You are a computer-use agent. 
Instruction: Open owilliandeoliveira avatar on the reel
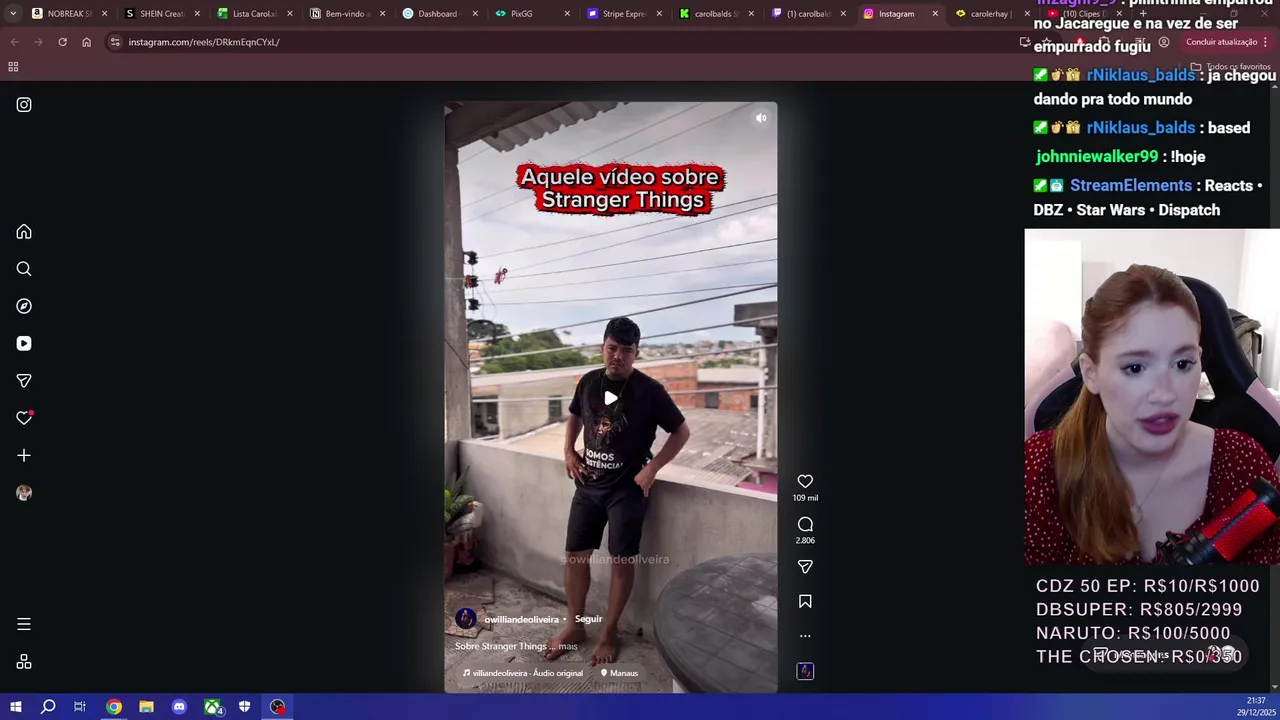[x=465, y=619]
